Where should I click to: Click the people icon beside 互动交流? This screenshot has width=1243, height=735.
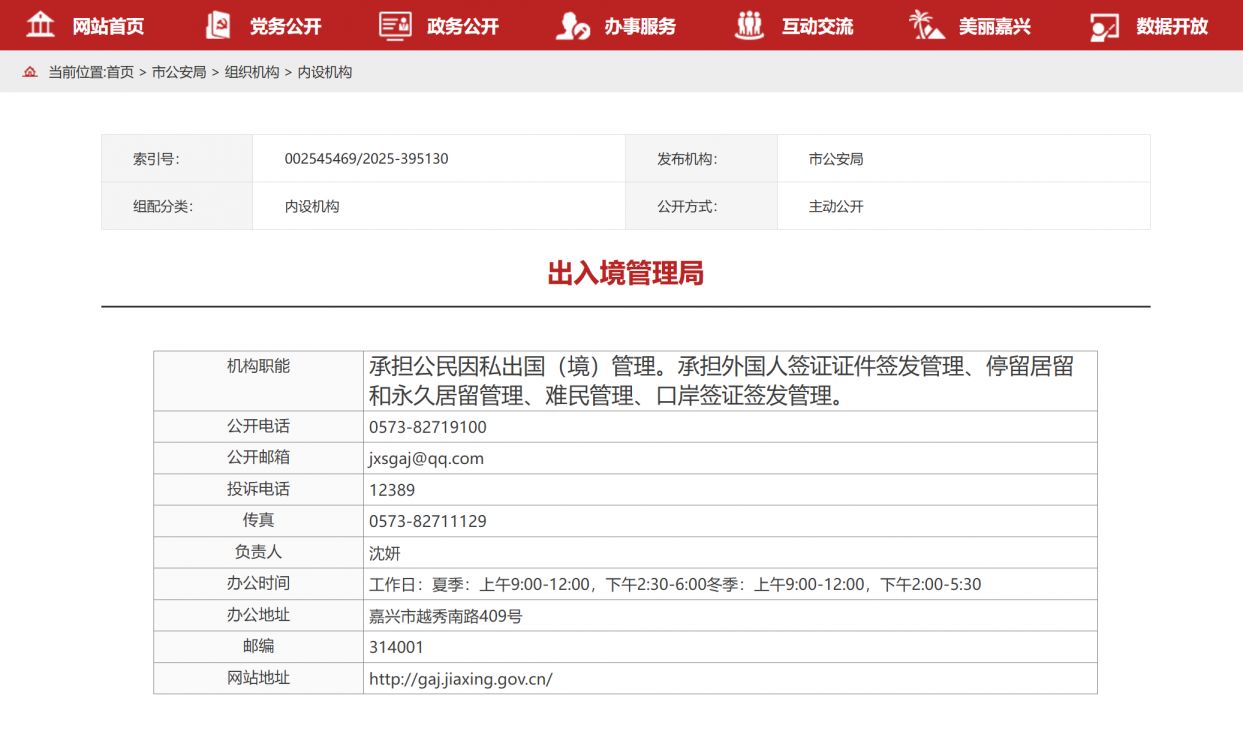[x=749, y=25]
